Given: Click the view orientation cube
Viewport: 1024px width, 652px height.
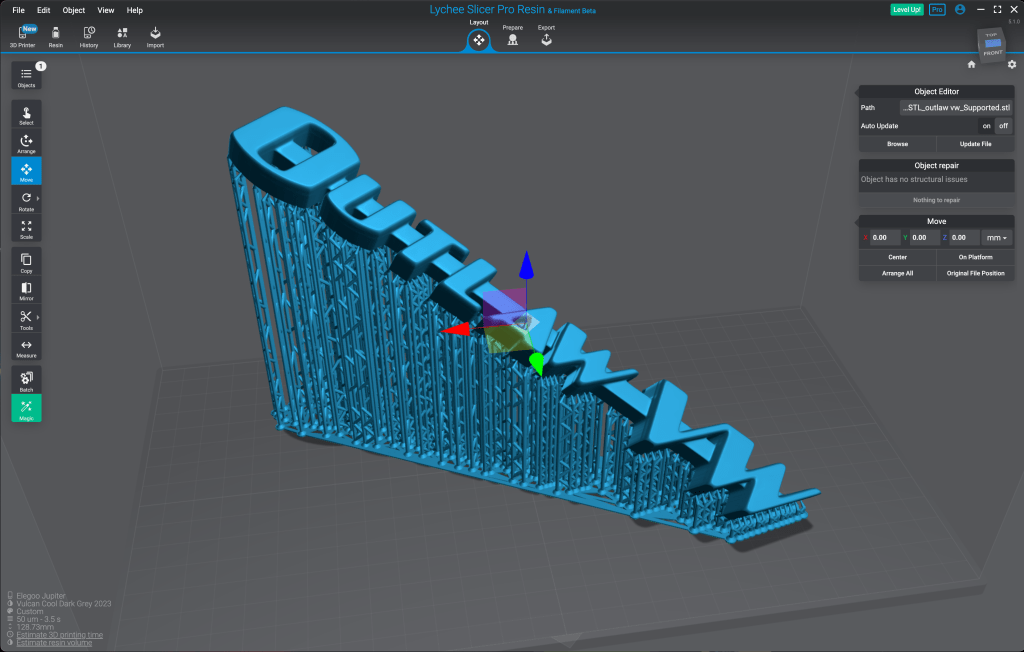Looking at the screenshot, I should (x=990, y=46).
